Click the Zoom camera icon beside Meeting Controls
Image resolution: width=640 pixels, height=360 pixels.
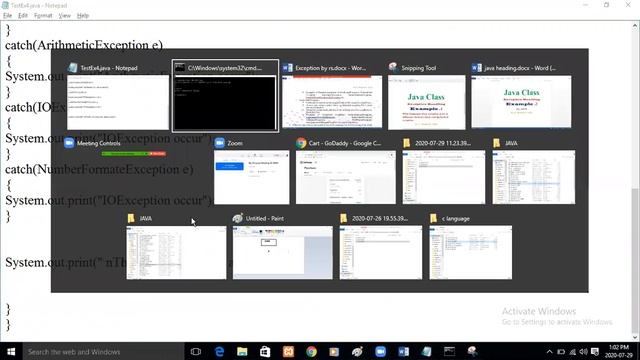69,143
